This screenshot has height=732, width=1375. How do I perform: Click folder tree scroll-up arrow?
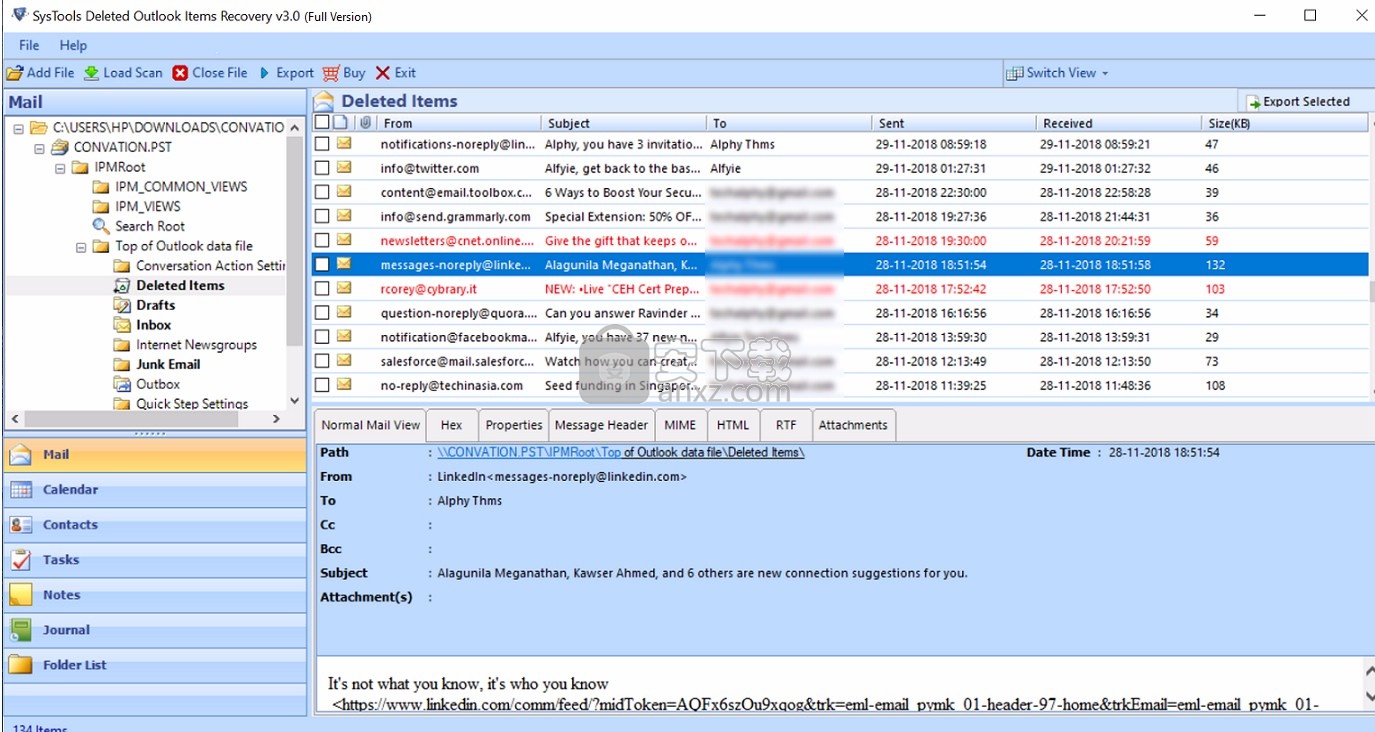pos(295,128)
